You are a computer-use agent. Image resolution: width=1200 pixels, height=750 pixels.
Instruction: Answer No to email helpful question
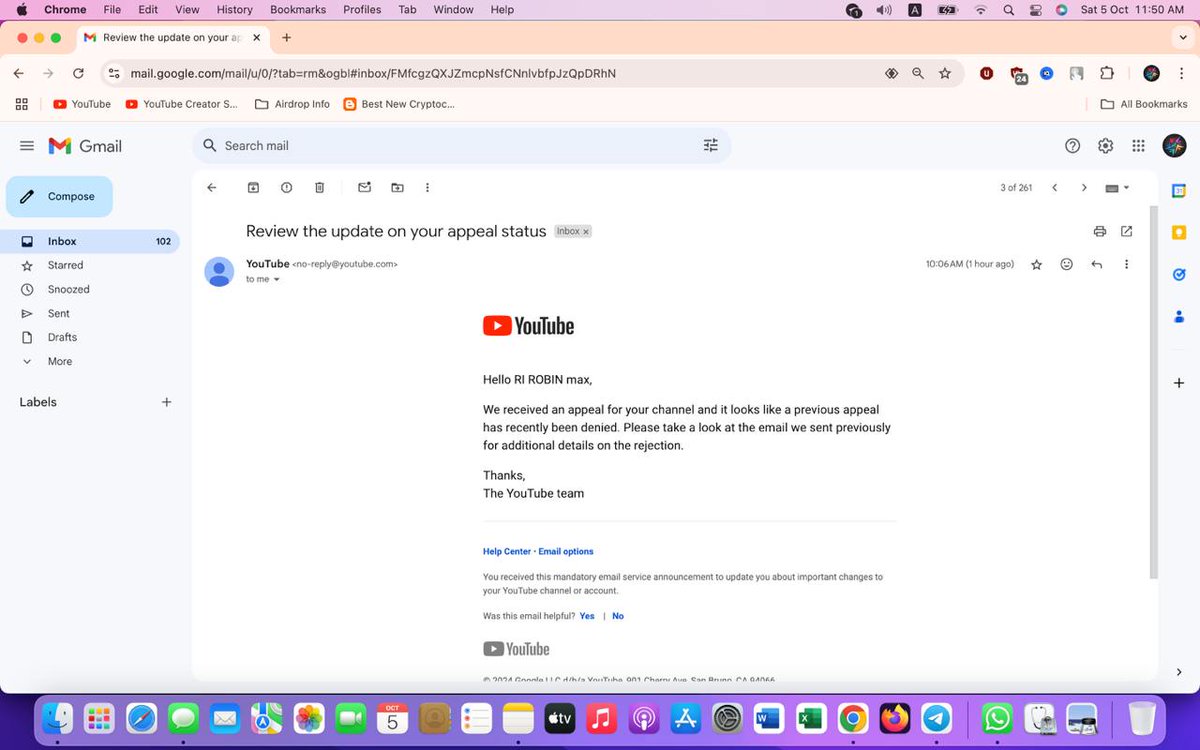tap(618, 616)
